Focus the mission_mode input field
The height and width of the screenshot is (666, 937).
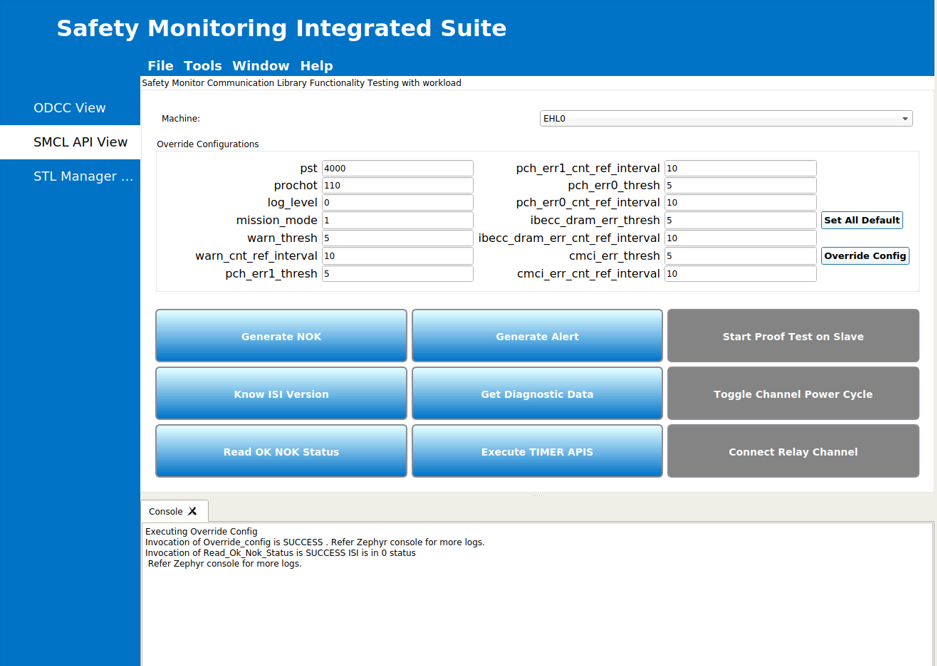(x=397, y=220)
